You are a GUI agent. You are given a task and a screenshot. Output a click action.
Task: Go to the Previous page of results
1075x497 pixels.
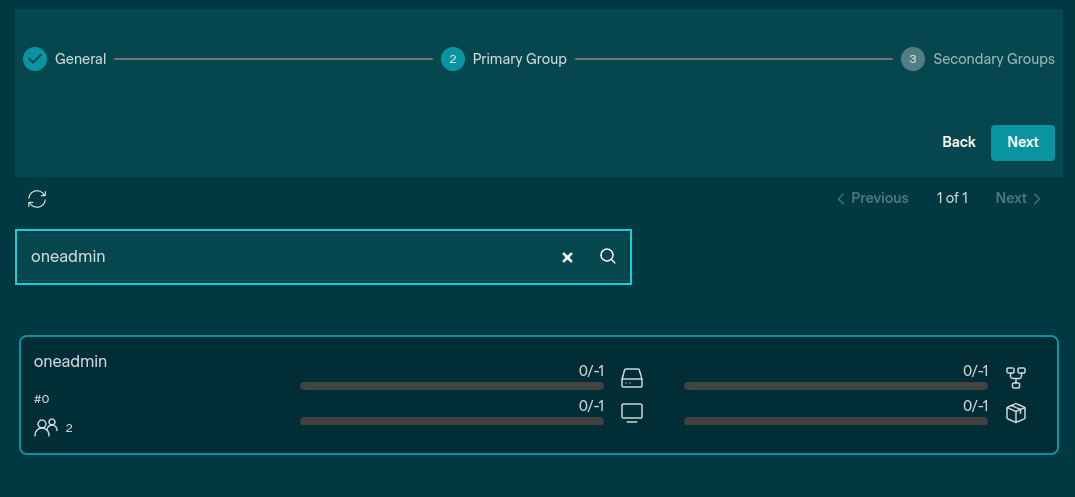point(872,198)
